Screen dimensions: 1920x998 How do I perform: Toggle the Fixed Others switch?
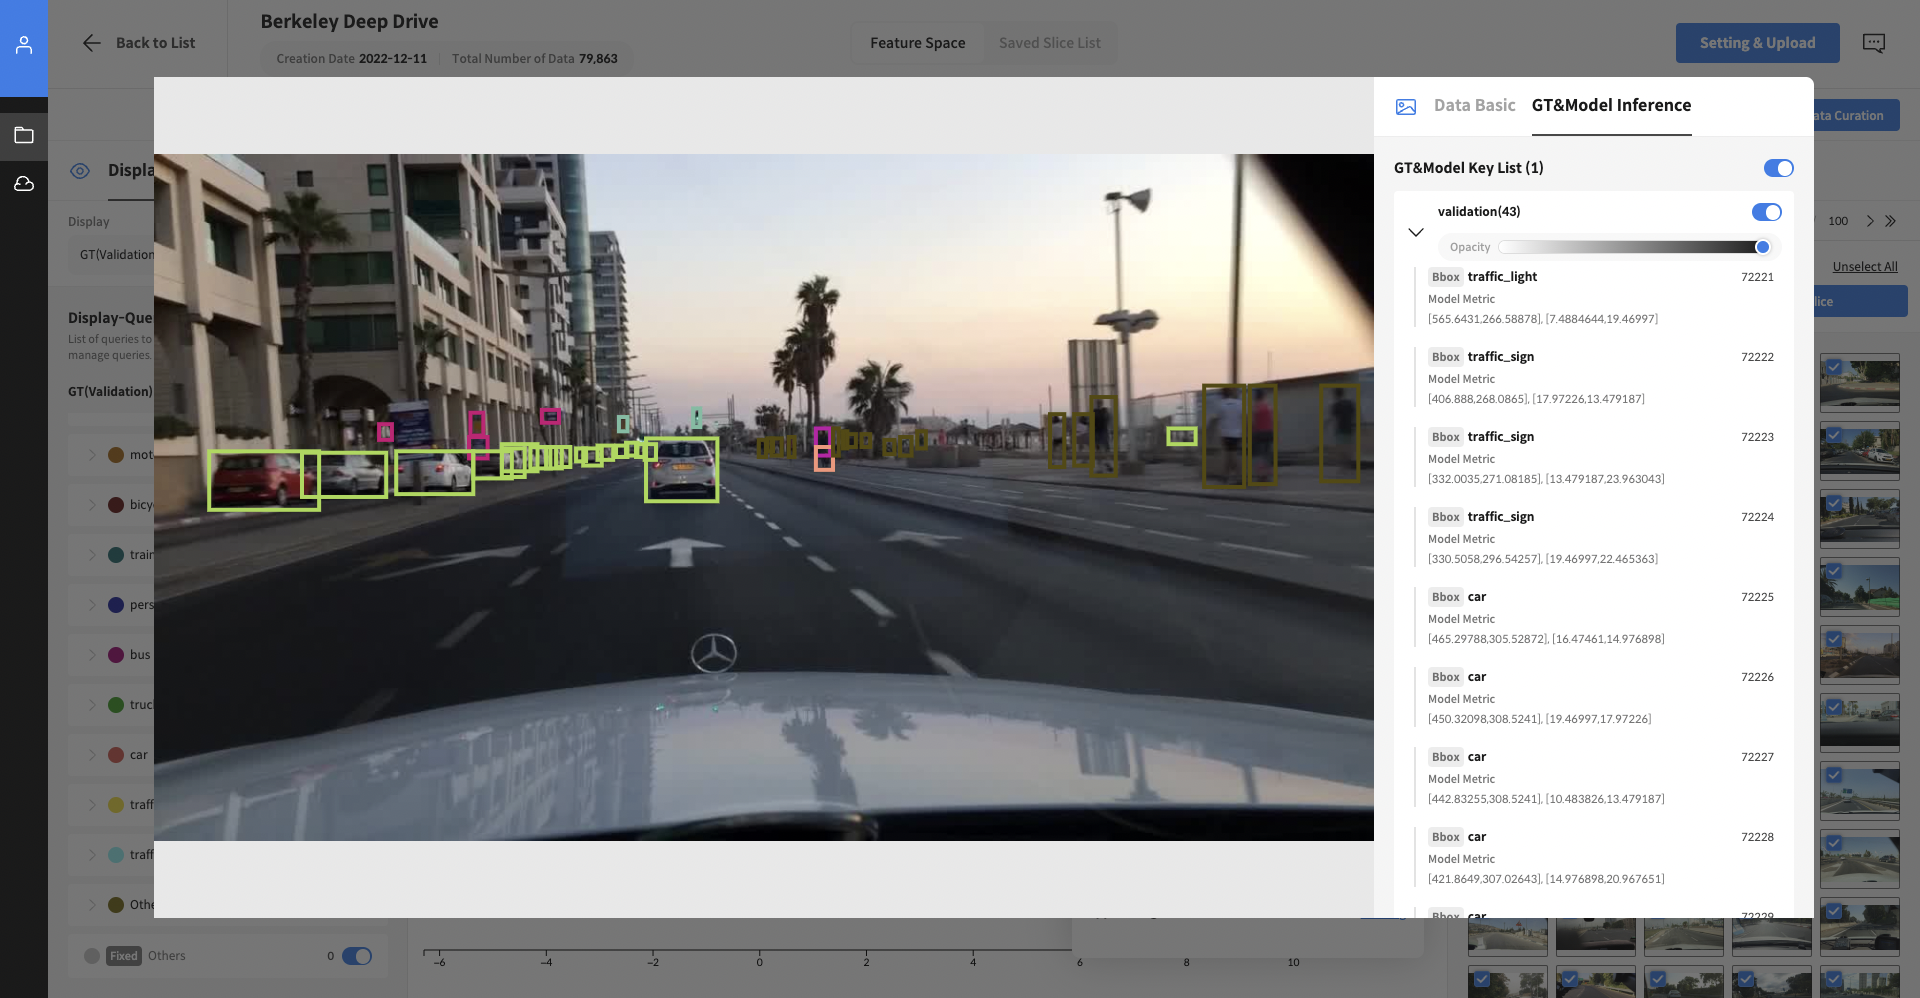click(x=357, y=956)
